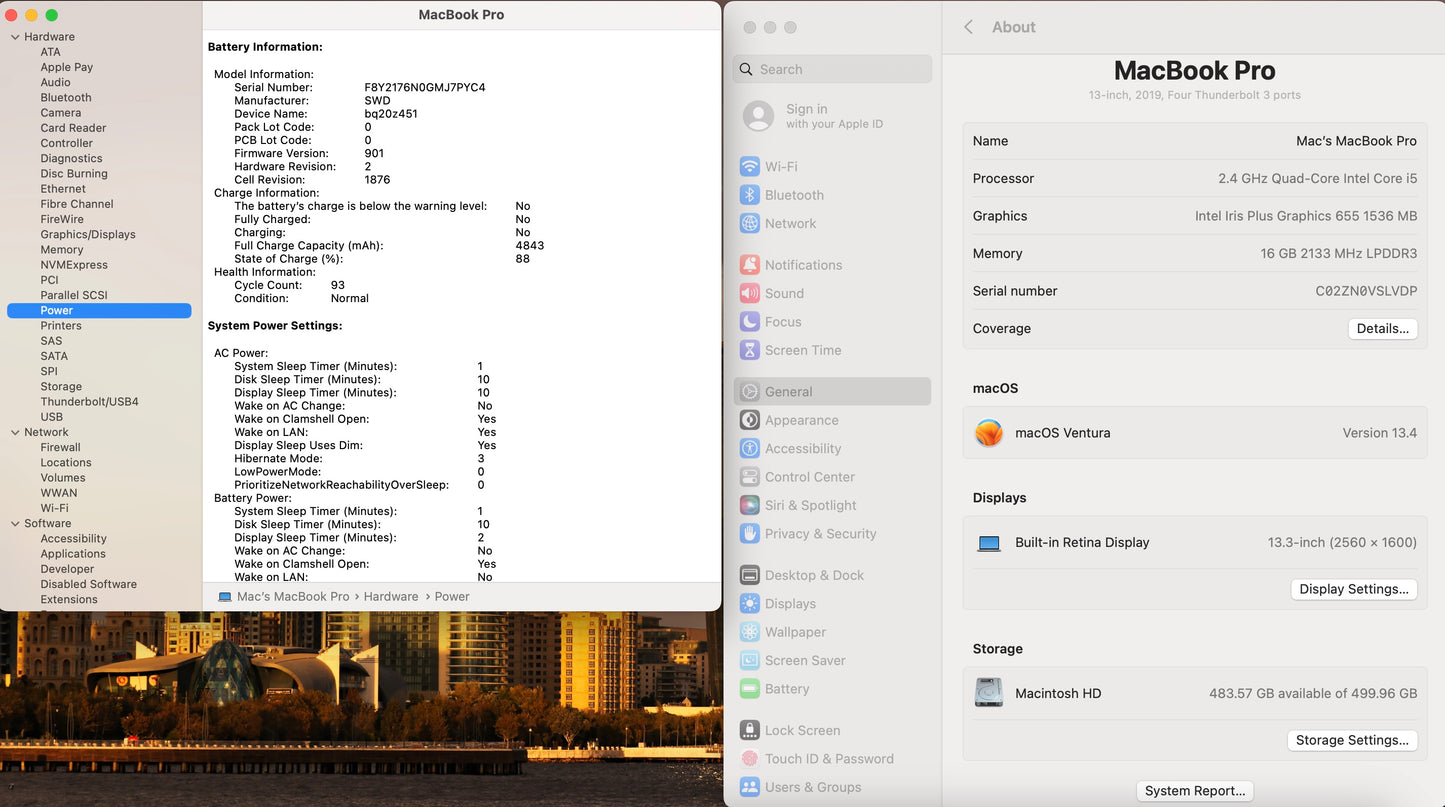1445x807 pixels.
Task: Open the System Report... button
Action: pos(1194,791)
